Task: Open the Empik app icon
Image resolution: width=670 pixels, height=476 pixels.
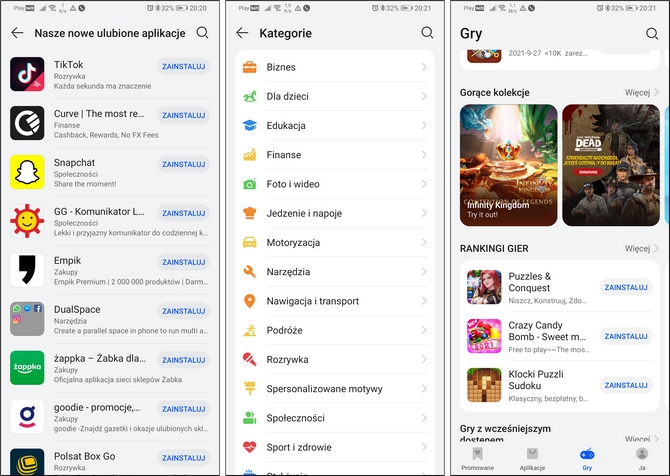Action: (x=27, y=270)
